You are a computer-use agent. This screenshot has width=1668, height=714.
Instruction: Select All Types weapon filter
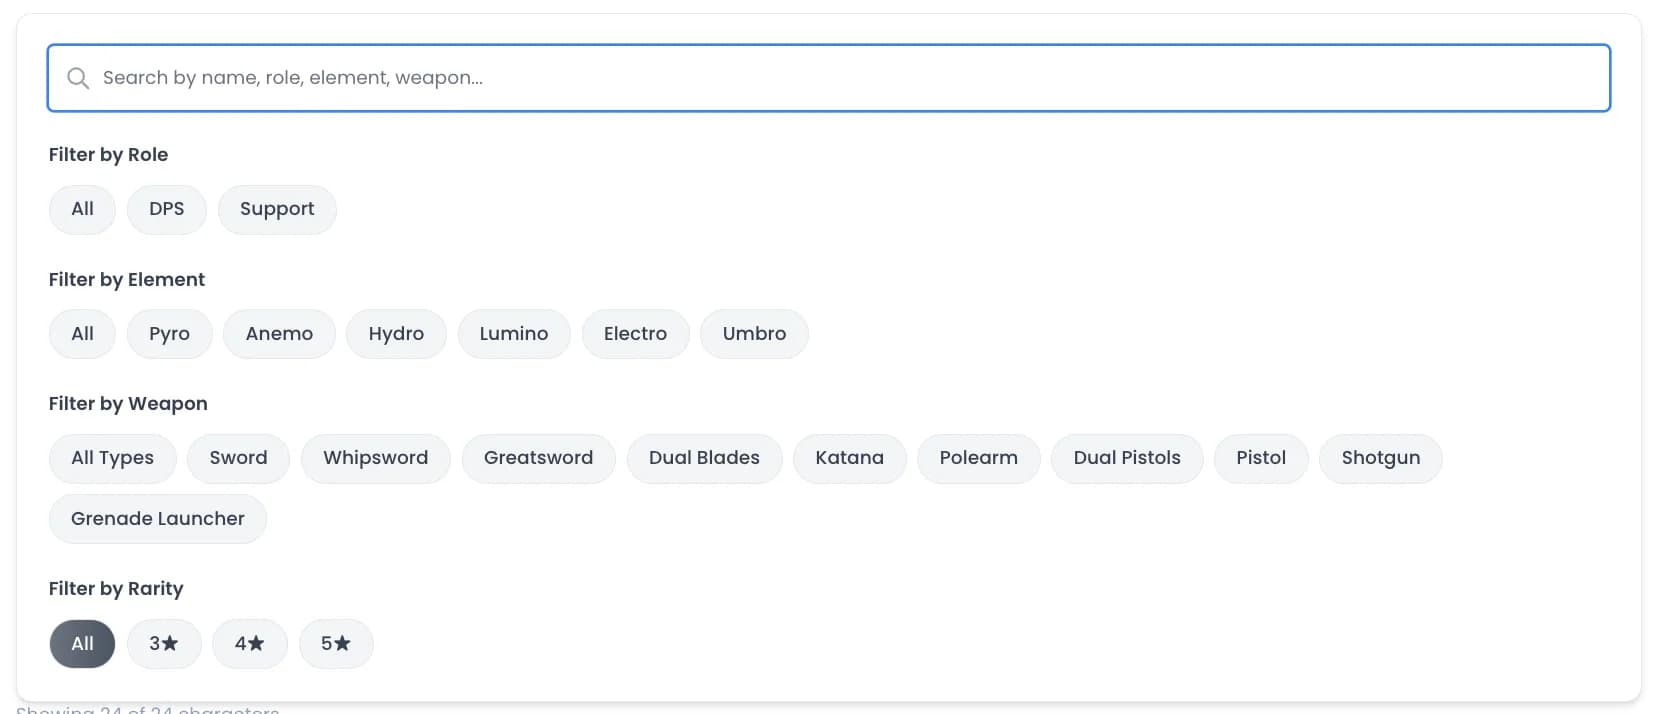pyautogui.click(x=112, y=458)
